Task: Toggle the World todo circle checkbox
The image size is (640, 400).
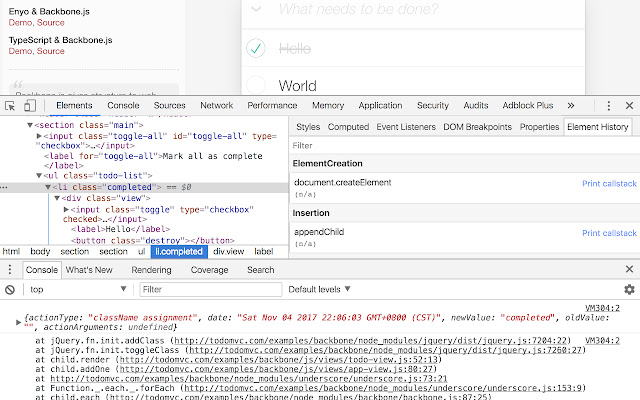Action: click(256, 85)
